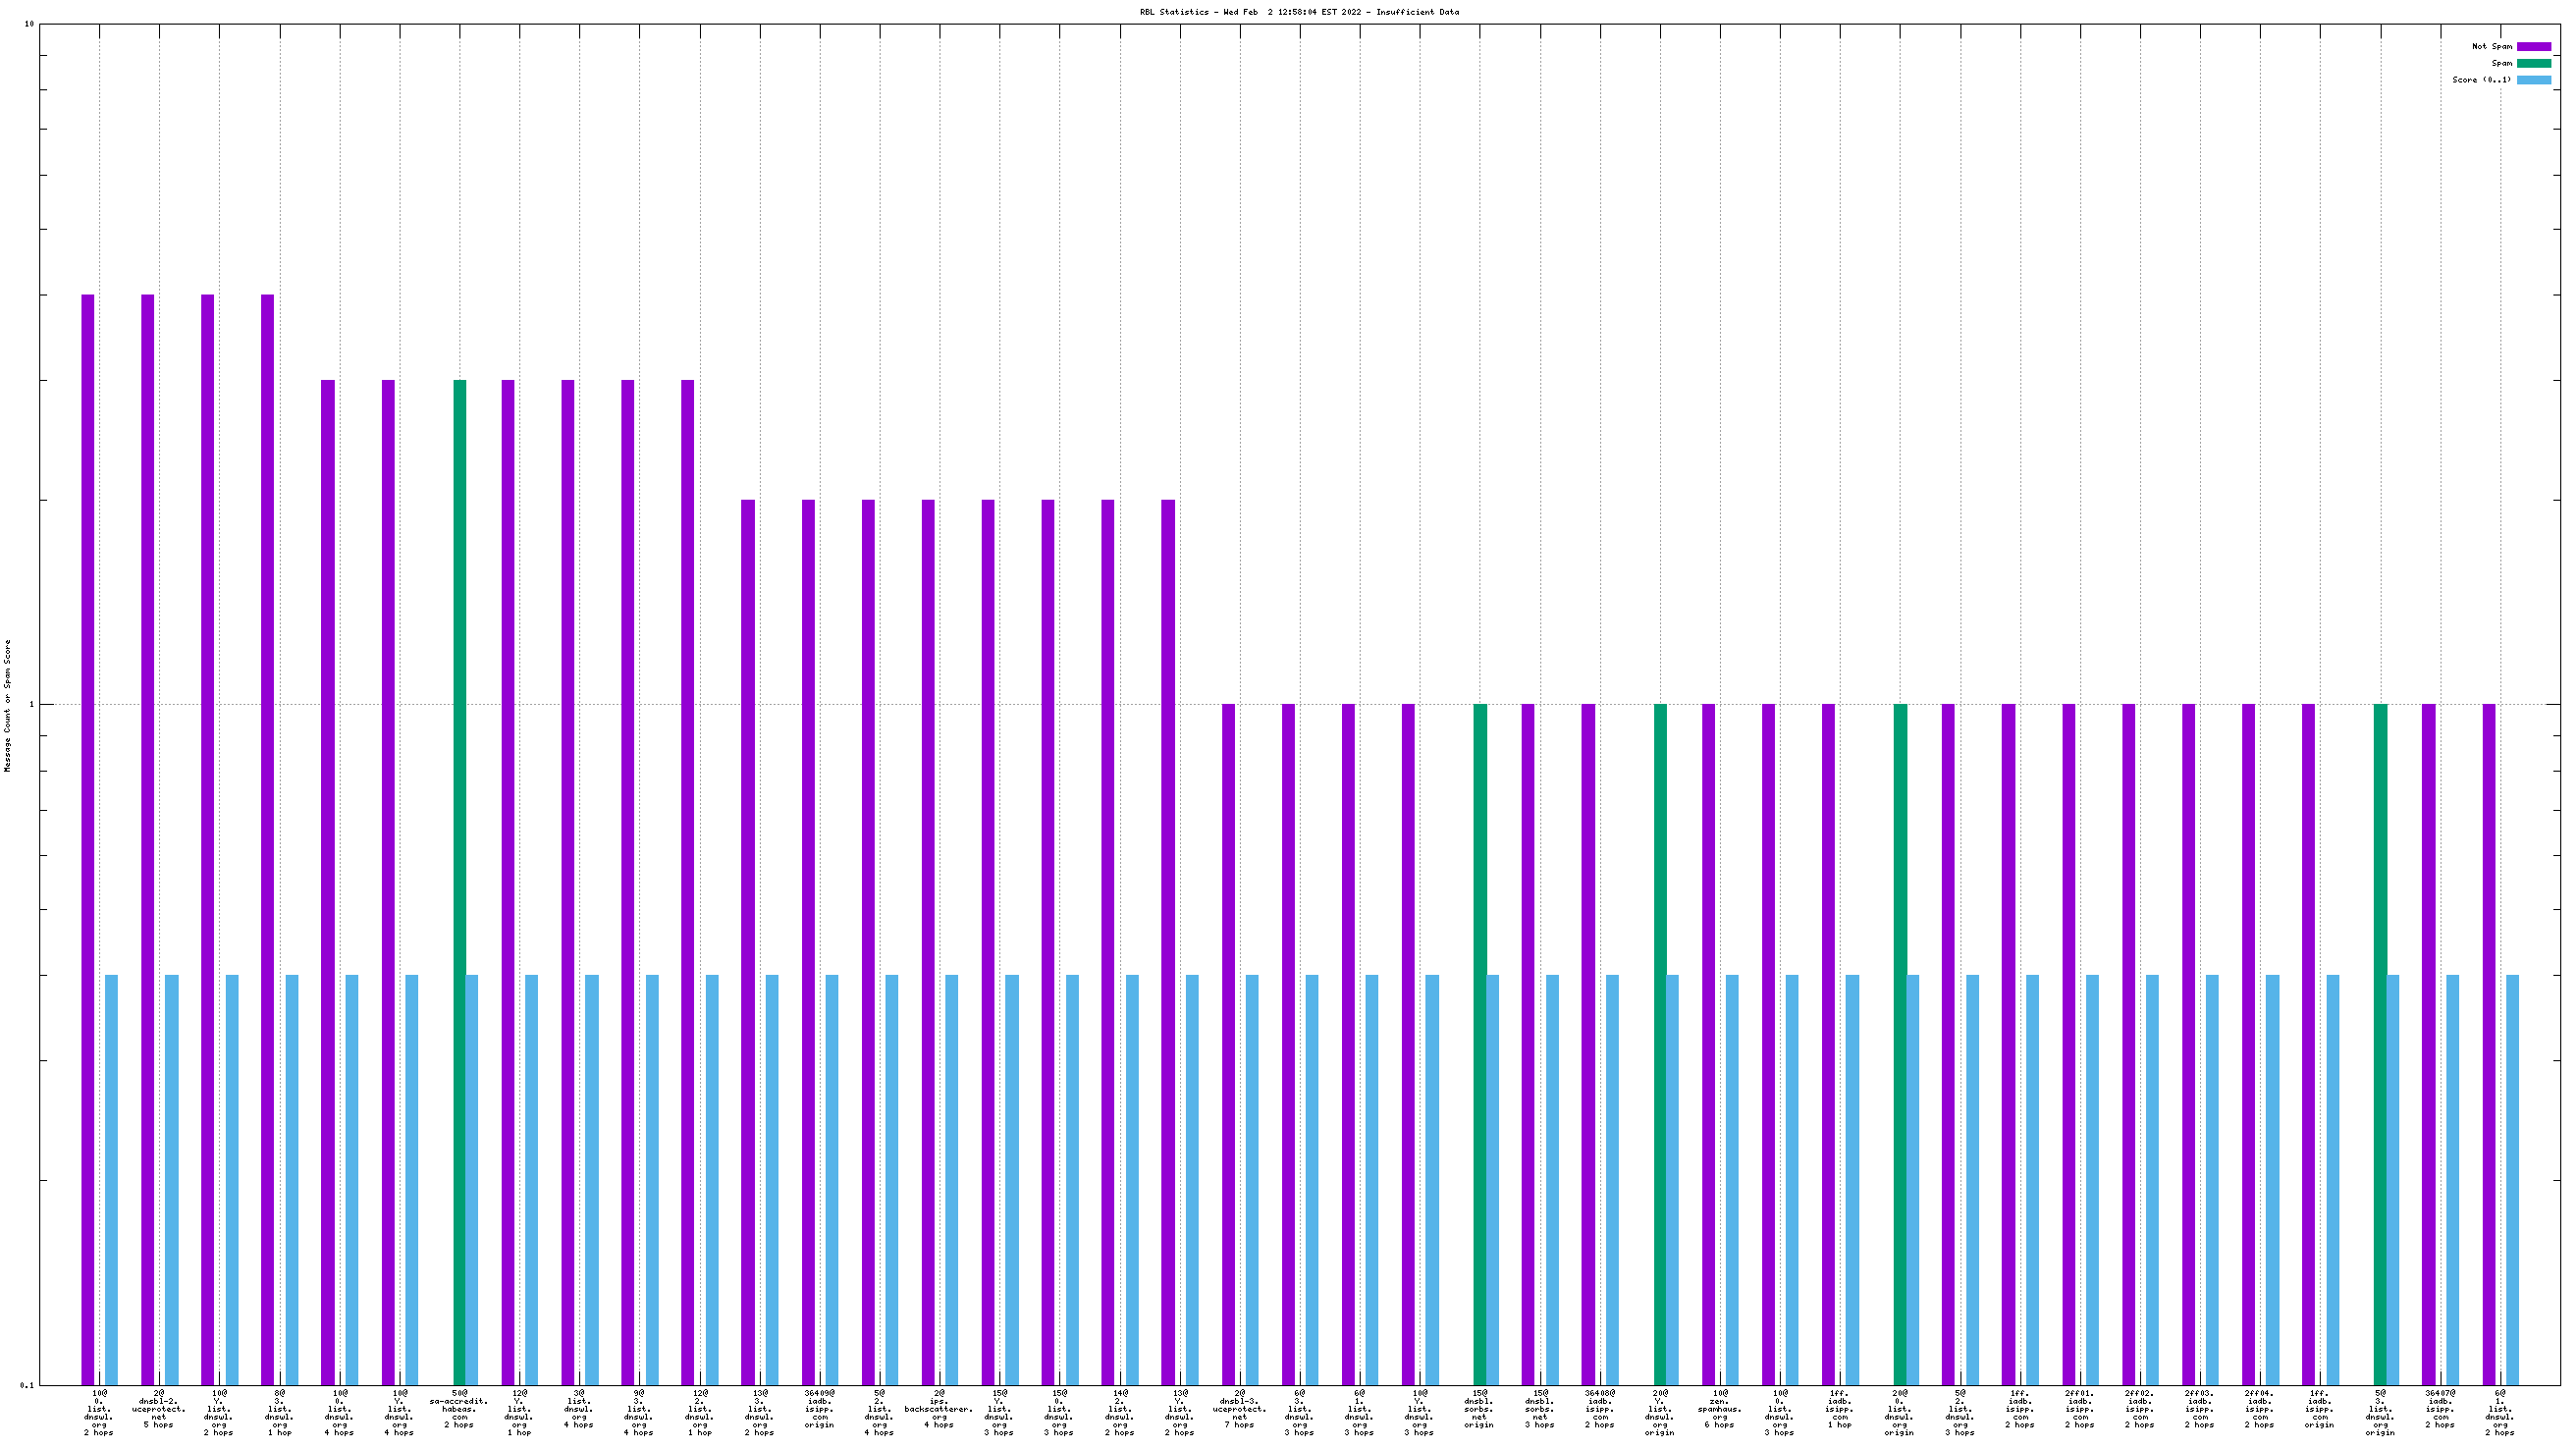The width and height of the screenshot is (2576, 1449).
Task: Click the 'Score (0..1)' legend label
Action: point(2481,80)
